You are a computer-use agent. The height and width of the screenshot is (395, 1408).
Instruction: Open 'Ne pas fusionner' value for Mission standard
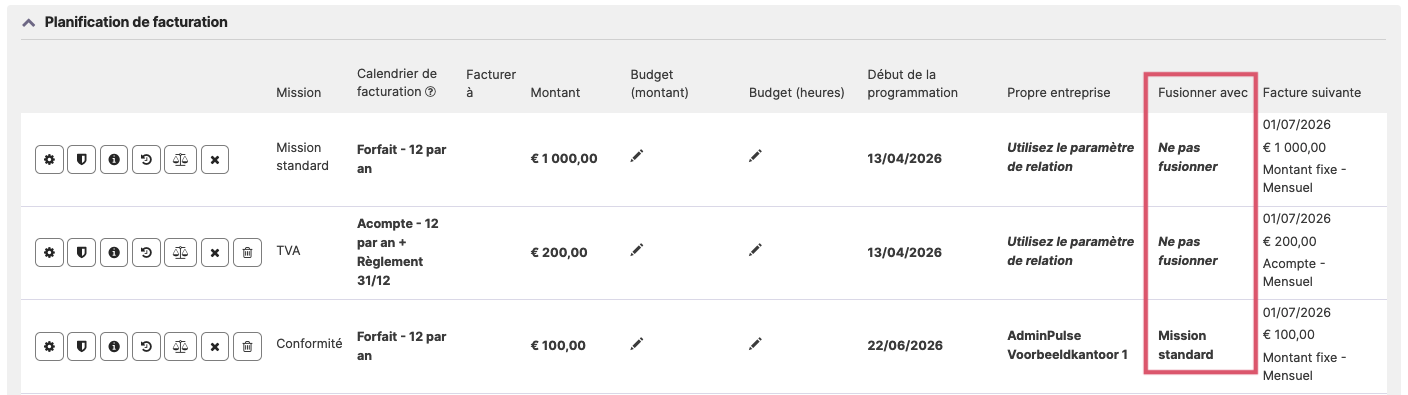tap(1188, 157)
